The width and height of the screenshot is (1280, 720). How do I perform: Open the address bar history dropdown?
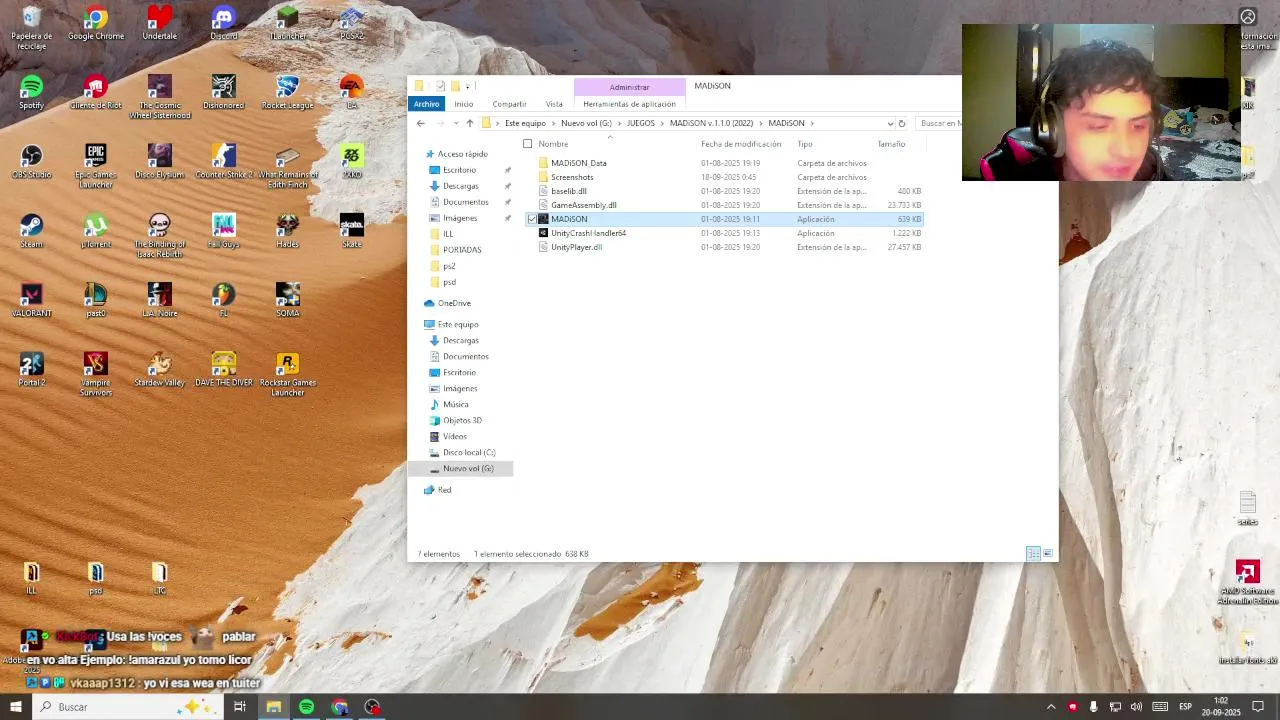pos(890,123)
